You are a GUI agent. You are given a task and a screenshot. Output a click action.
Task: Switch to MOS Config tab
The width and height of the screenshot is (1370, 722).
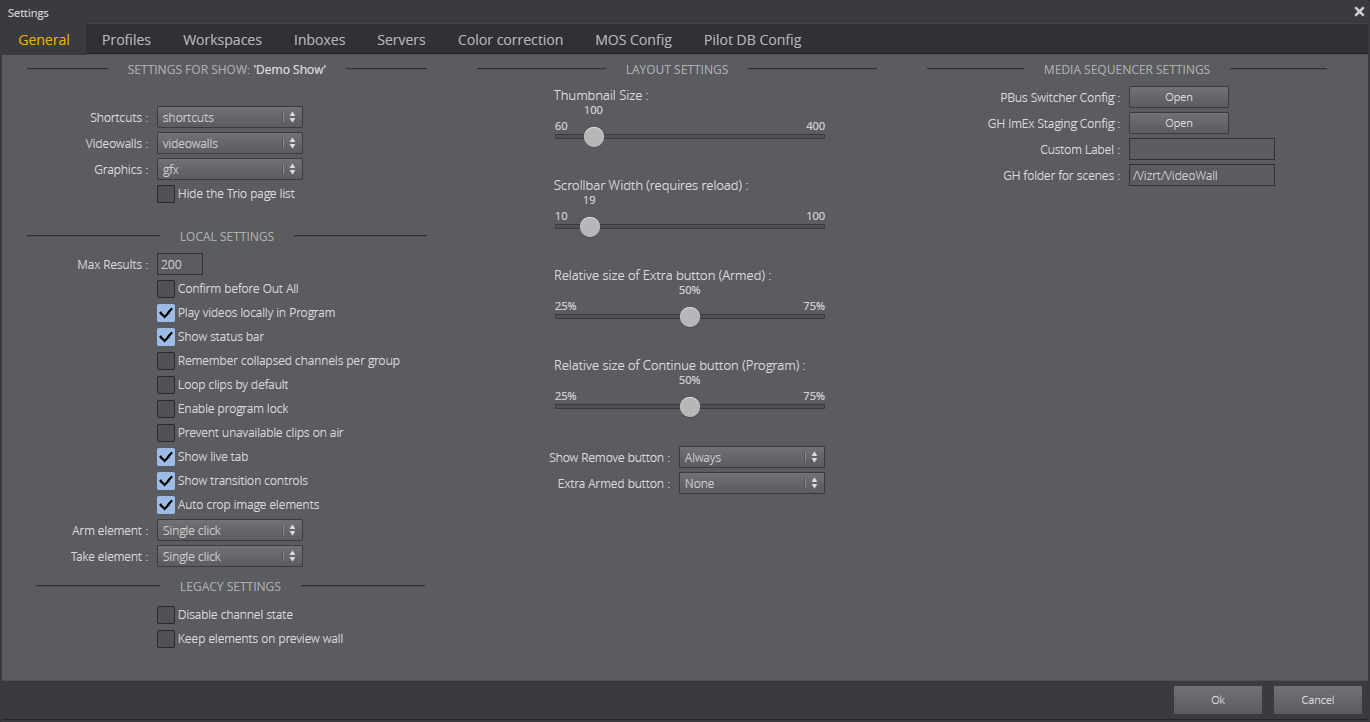click(x=633, y=40)
